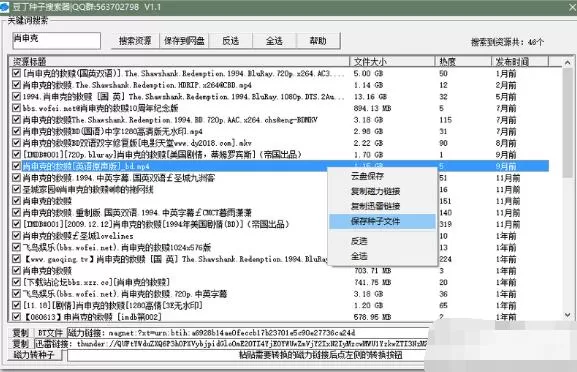This screenshot has width=577, height=372.
Task: Uncheck the 3.18 GB AAC x264 row checkbox
Action: click(x=16, y=120)
